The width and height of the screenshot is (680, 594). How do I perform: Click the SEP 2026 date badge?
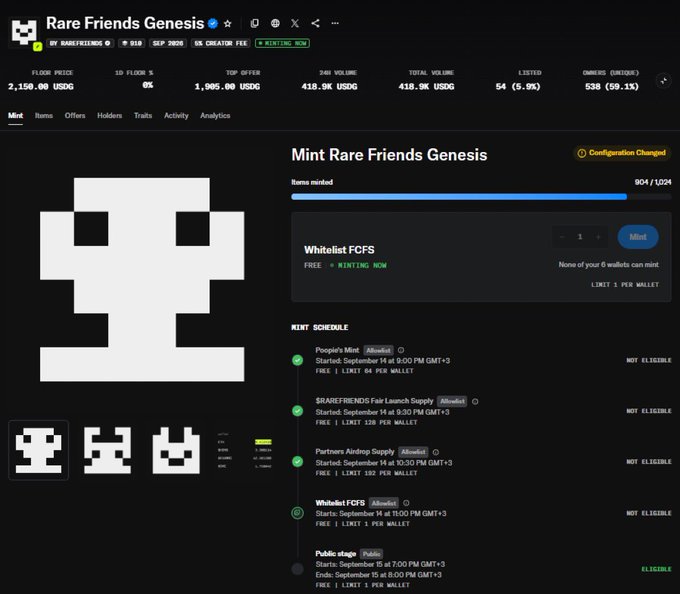coord(168,43)
